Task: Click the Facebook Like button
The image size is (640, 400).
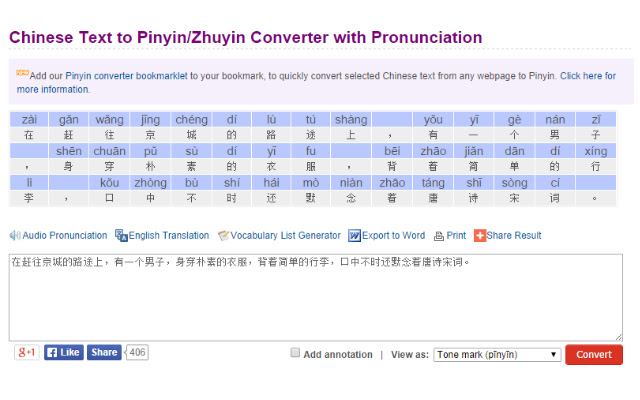Action: [64, 352]
